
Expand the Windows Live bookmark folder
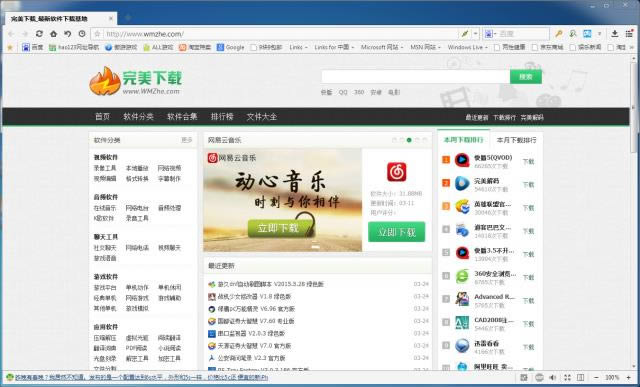pos(468,47)
